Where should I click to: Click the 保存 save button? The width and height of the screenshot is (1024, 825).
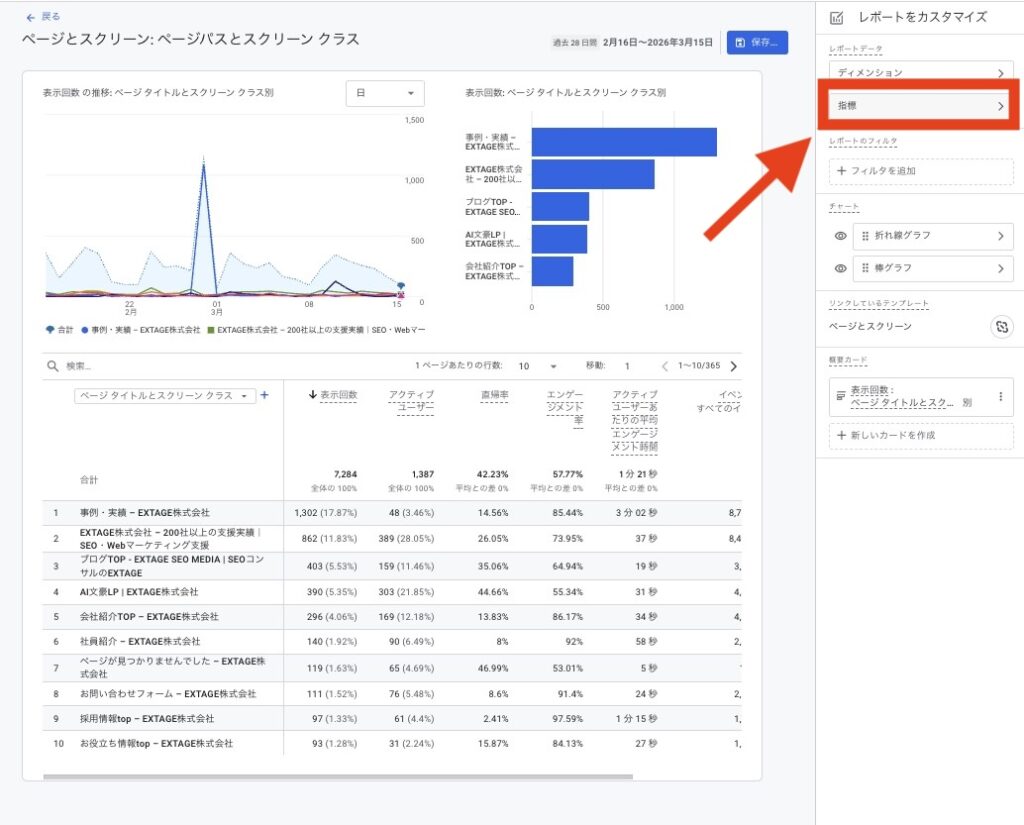pos(757,43)
